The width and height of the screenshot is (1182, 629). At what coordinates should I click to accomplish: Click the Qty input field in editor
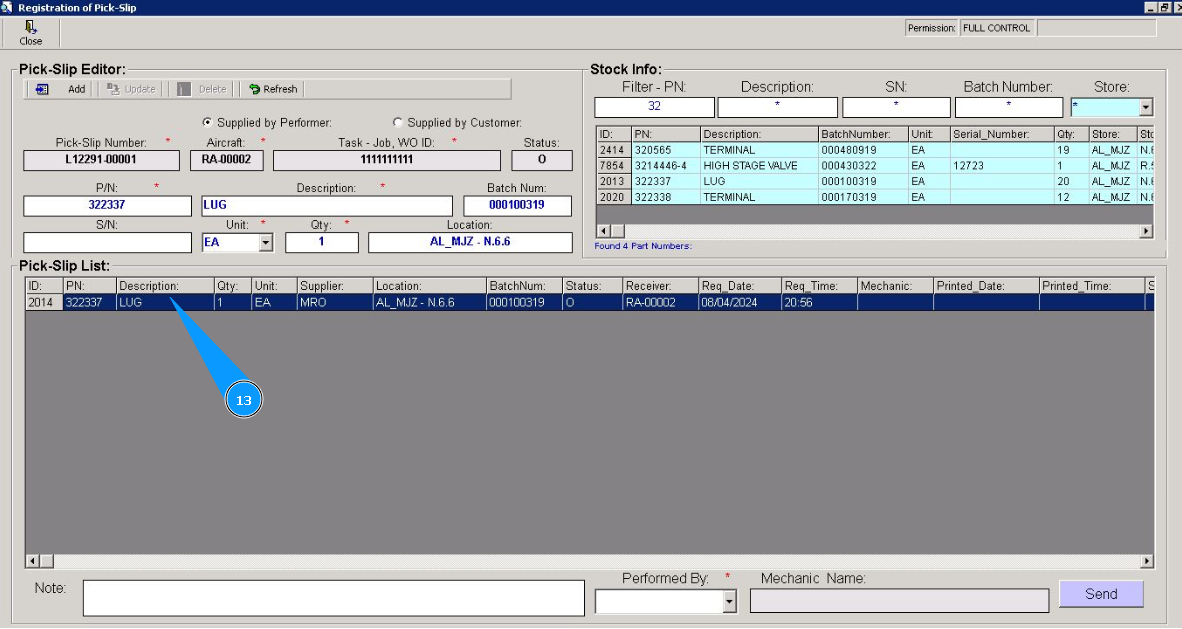321,242
